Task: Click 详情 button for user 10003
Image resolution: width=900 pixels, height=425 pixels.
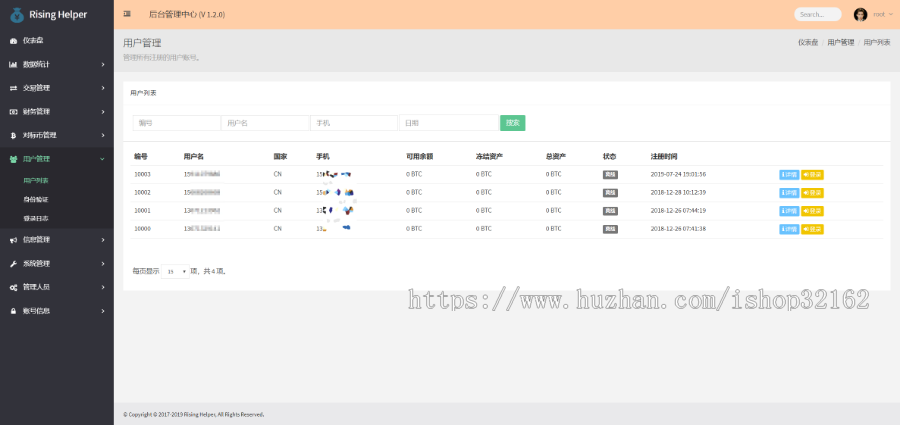Action: point(789,175)
